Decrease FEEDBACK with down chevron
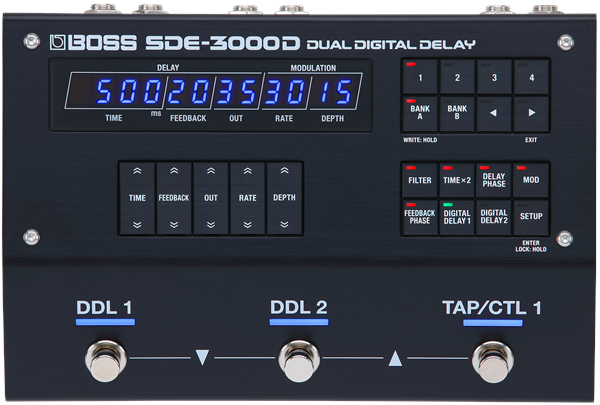The image size is (600, 405). tap(174, 225)
